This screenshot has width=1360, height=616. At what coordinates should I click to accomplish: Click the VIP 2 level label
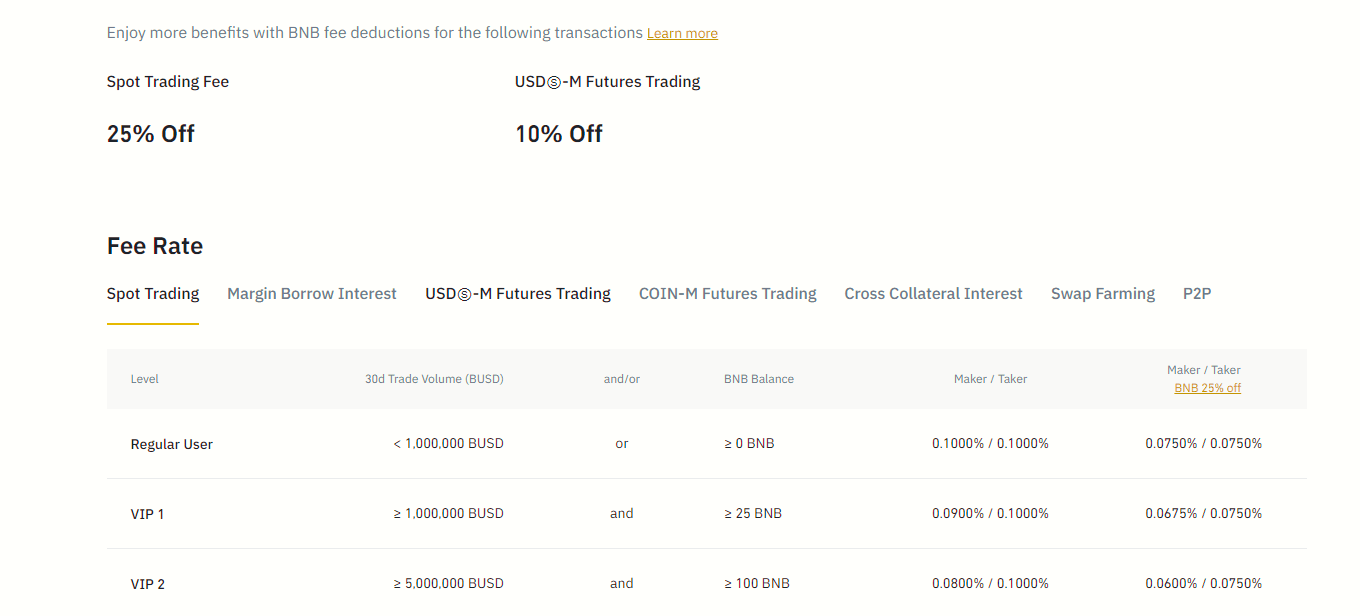pos(148,583)
